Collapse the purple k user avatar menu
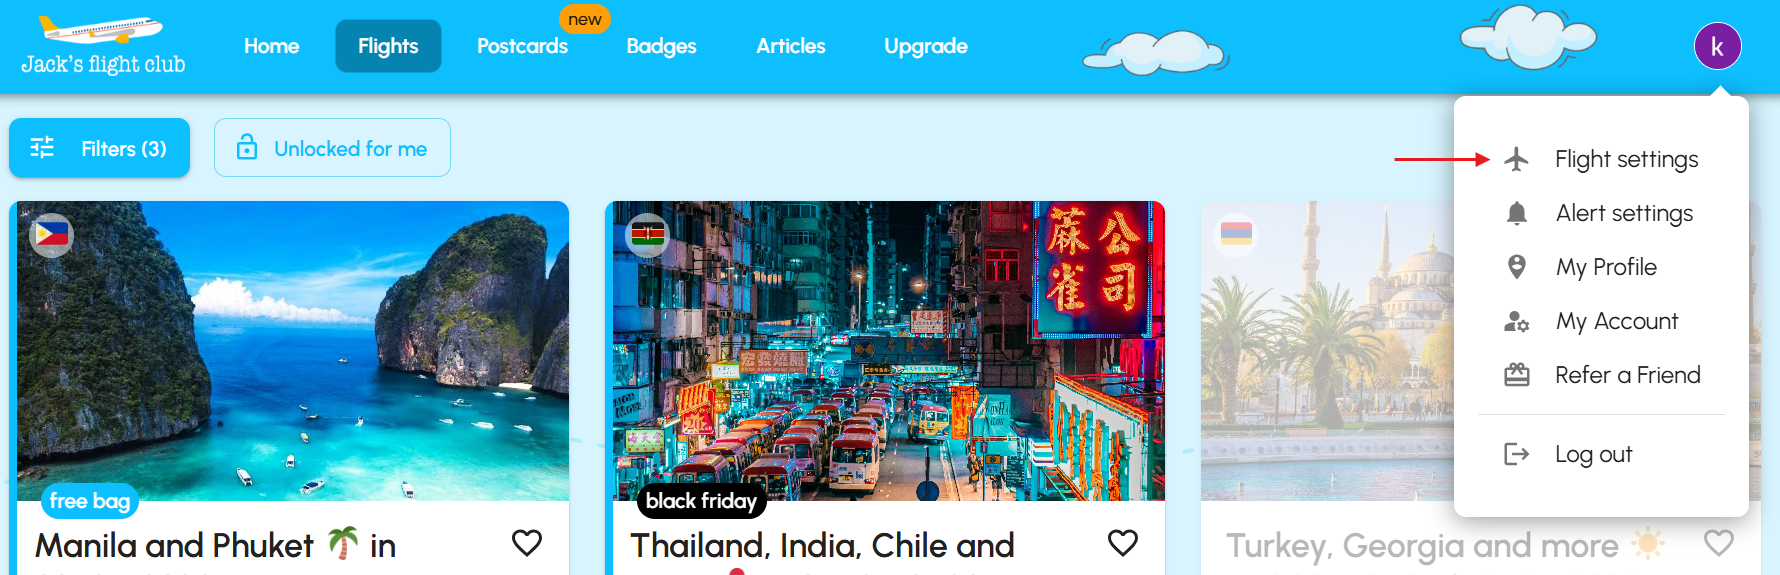The height and width of the screenshot is (575, 1780). coord(1717,46)
